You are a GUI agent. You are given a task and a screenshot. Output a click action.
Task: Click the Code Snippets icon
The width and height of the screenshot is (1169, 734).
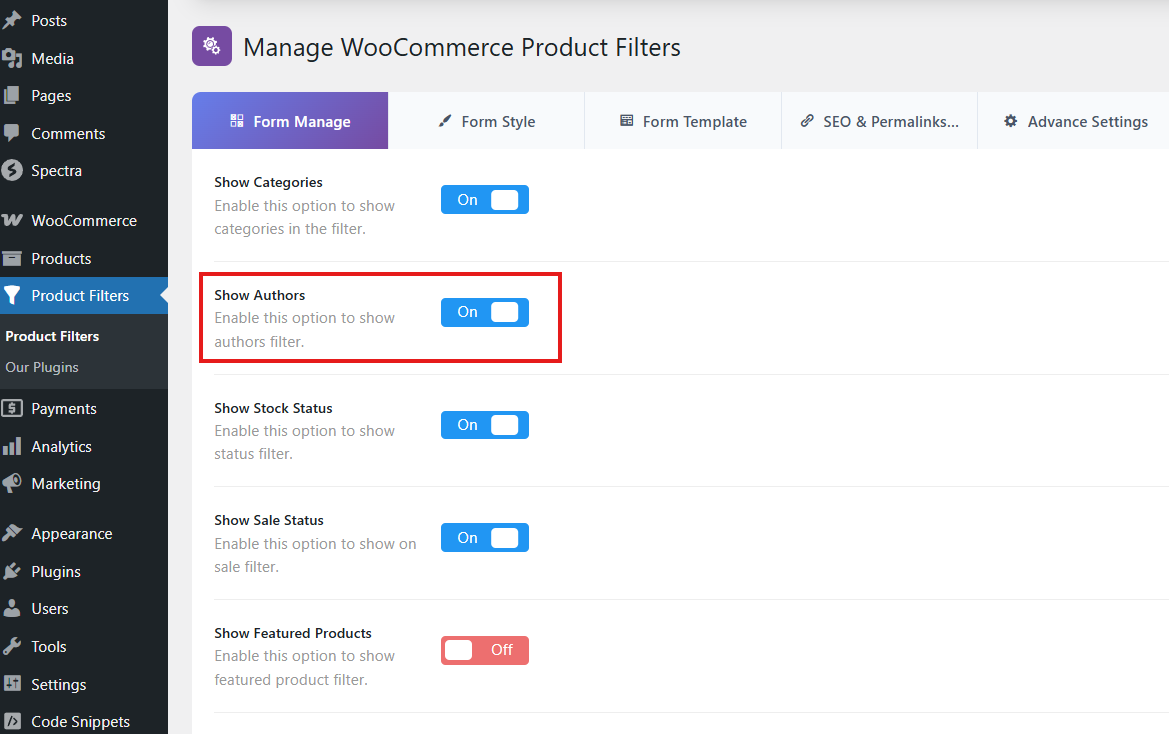(12, 721)
